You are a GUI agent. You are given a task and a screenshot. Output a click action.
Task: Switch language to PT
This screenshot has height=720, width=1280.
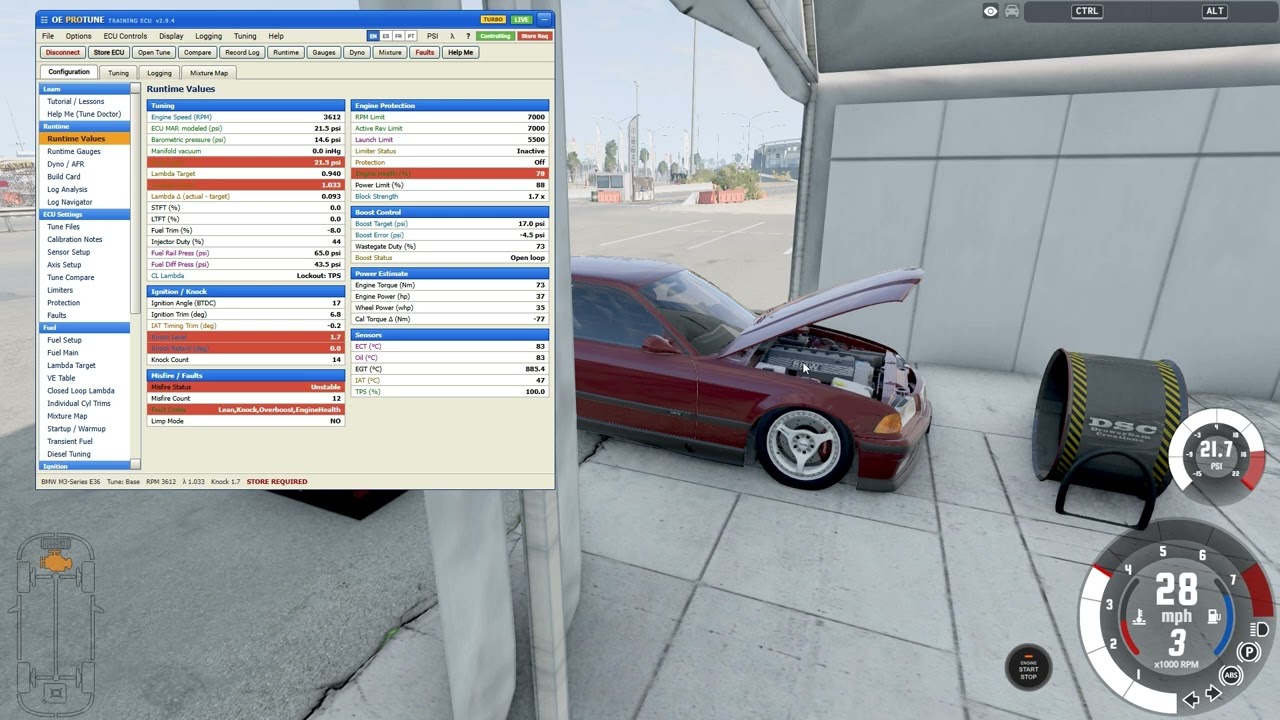pos(411,36)
